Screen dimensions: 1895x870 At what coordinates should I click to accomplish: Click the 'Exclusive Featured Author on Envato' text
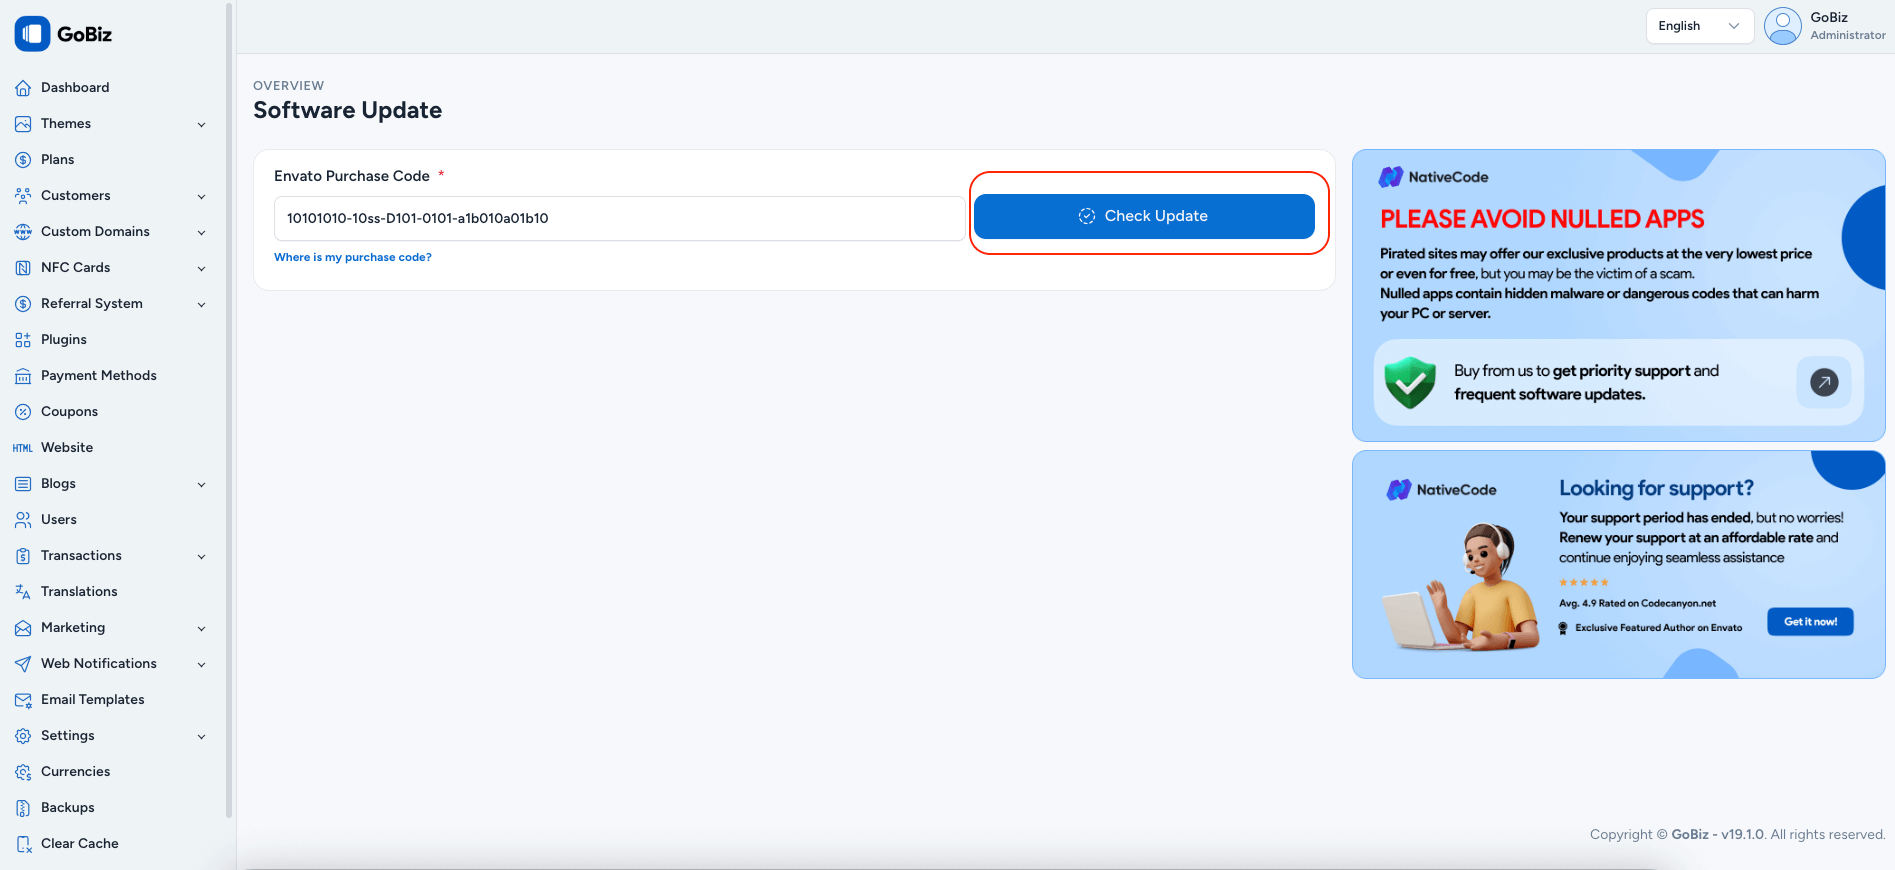(x=1658, y=628)
